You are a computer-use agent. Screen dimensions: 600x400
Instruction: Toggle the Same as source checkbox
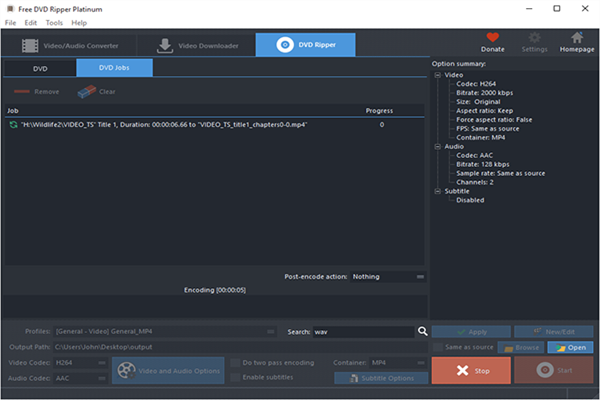tap(438, 347)
